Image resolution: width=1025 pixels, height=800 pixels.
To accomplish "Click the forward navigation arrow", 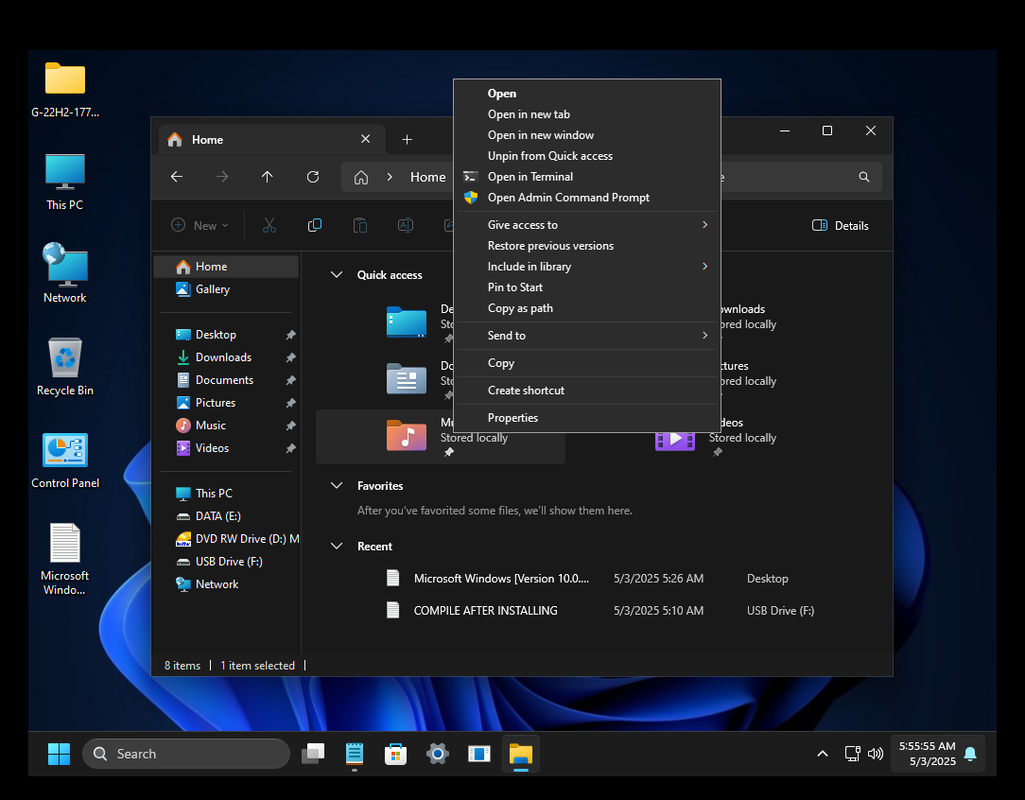I will pyautogui.click(x=222, y=176).
